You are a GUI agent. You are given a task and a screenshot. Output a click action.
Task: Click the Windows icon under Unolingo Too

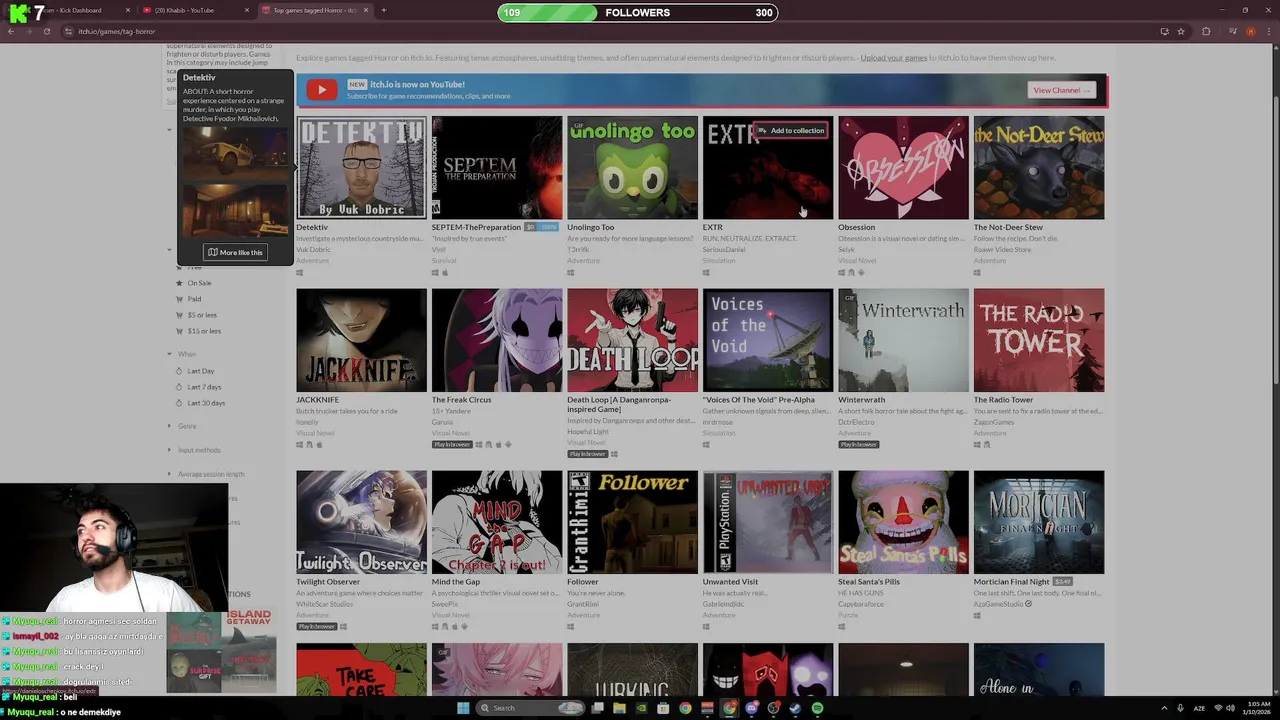click(x=570, y=272)
